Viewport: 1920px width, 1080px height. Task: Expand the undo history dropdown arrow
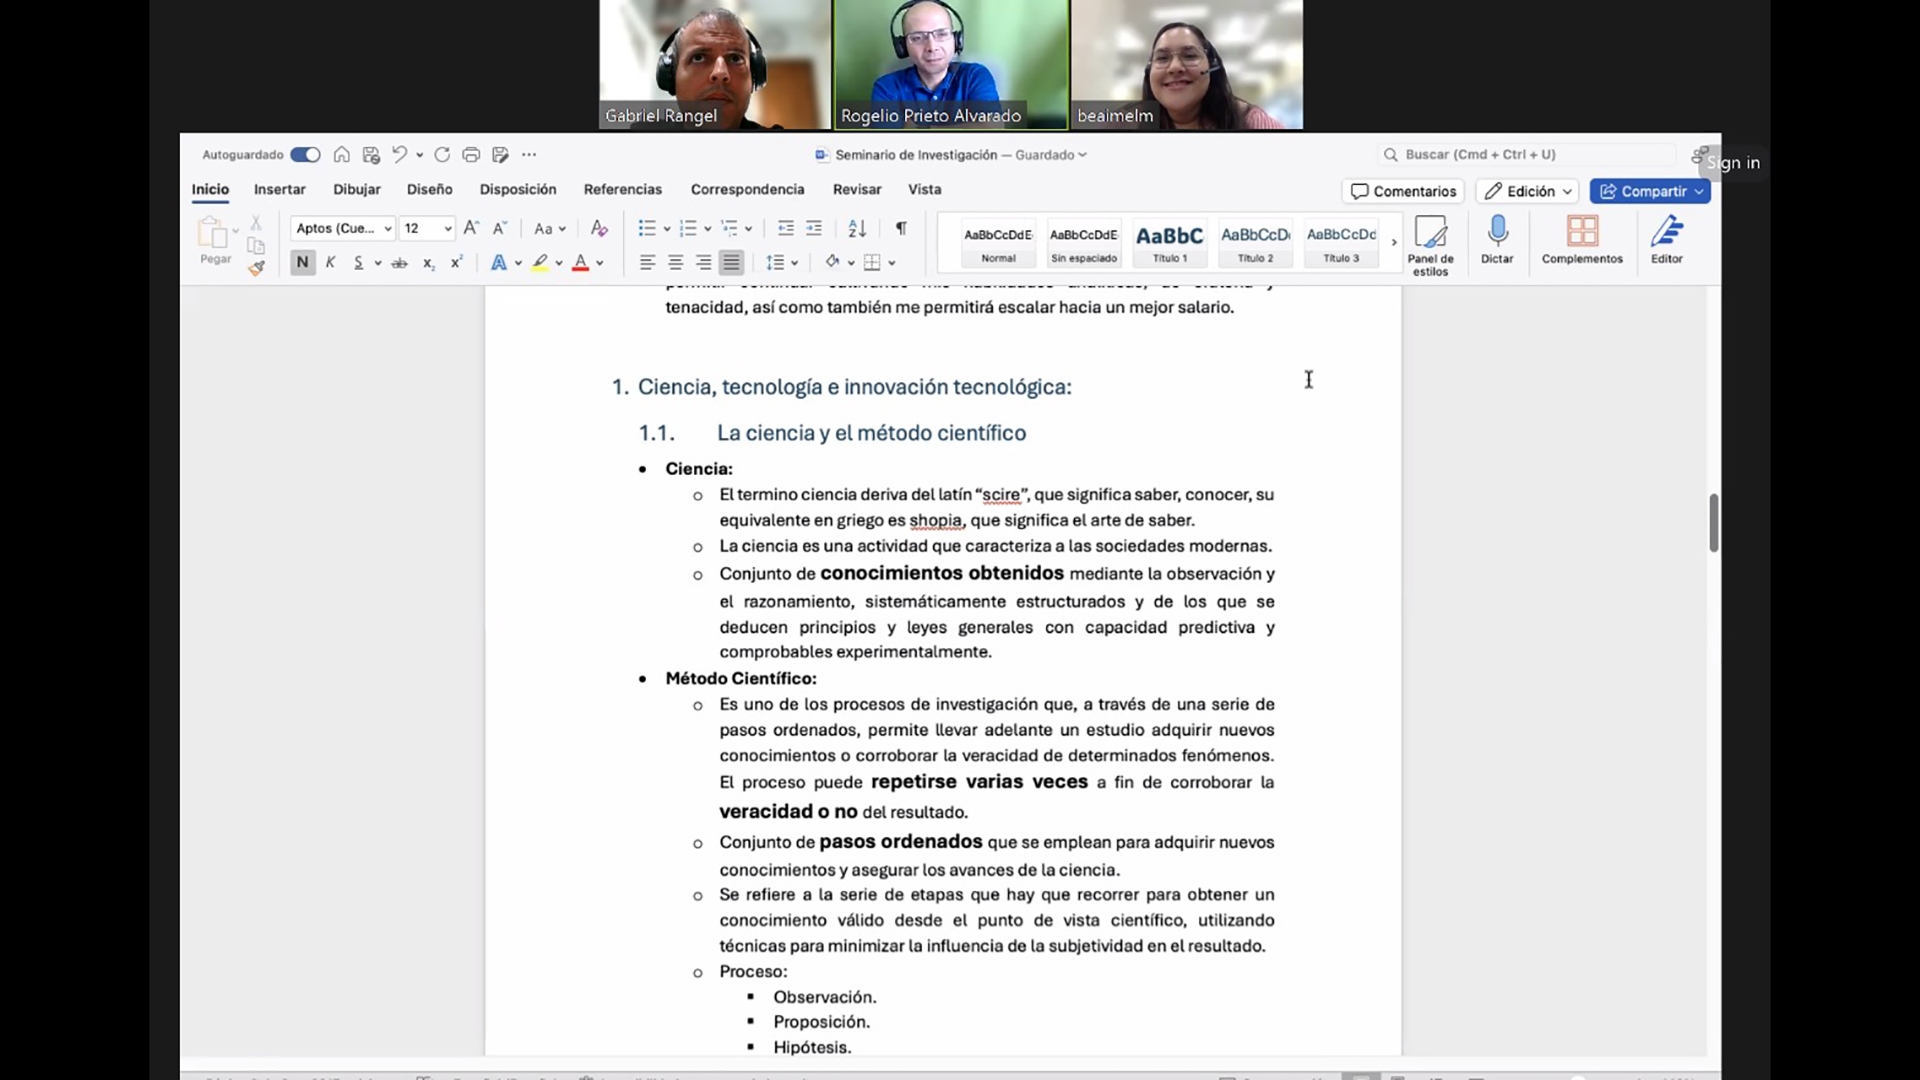click(x=420, y=155)
